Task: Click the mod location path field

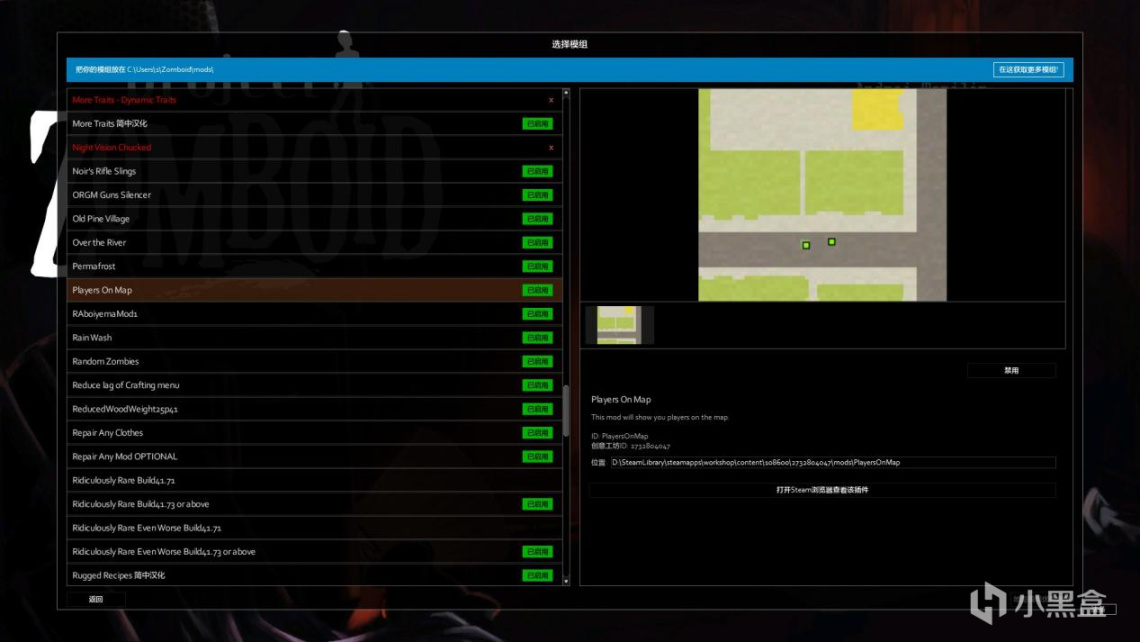Action: pyautogui.click(x=832, y=462)
